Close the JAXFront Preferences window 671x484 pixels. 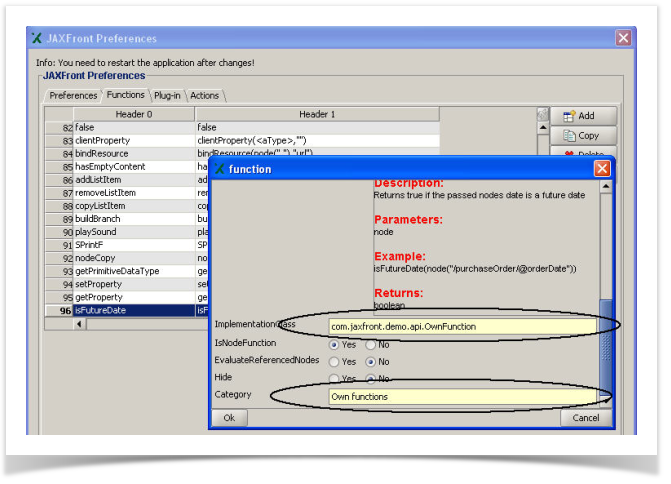pyautogui.click(x=623, y=39)
